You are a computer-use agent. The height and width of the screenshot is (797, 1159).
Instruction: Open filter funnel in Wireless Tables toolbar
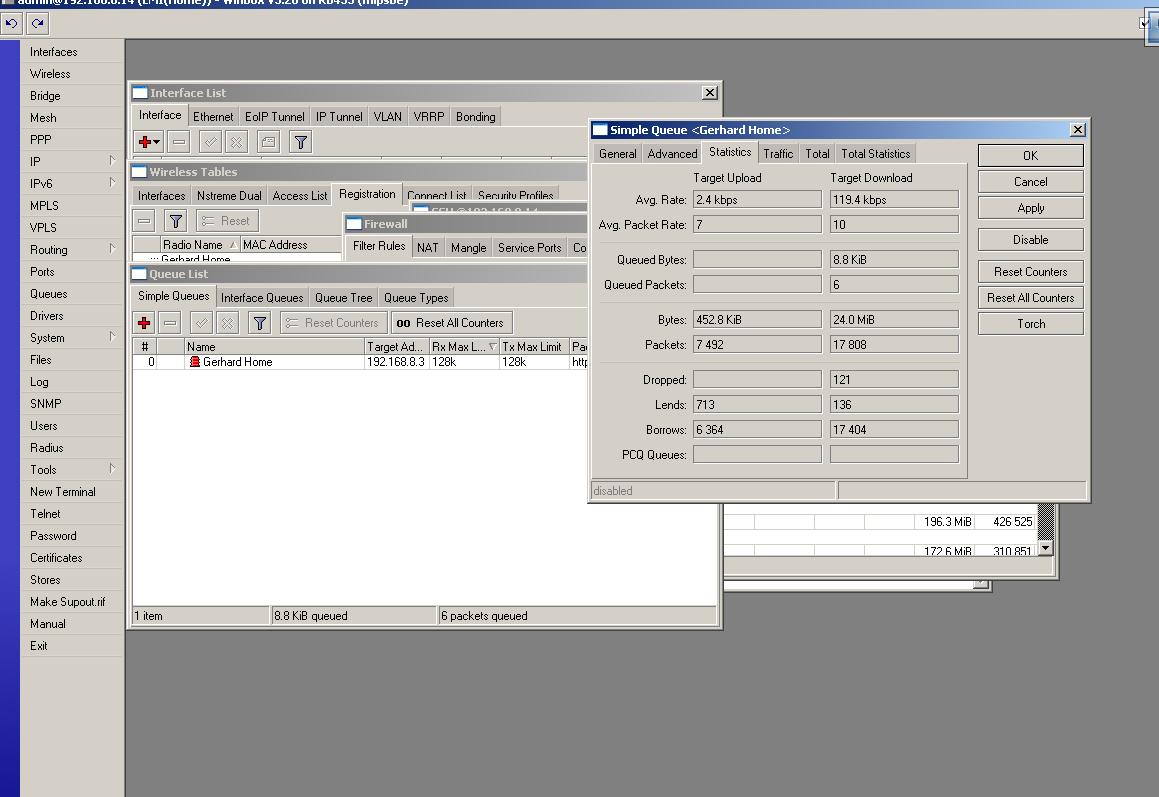point(176,221)
